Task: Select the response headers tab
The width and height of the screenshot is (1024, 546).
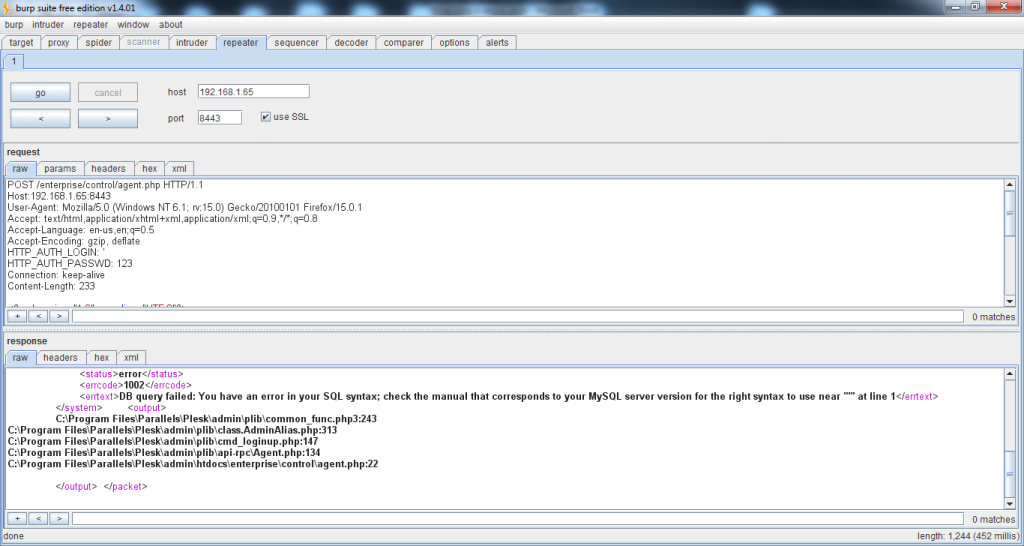Action: click(x=60, y=357)
